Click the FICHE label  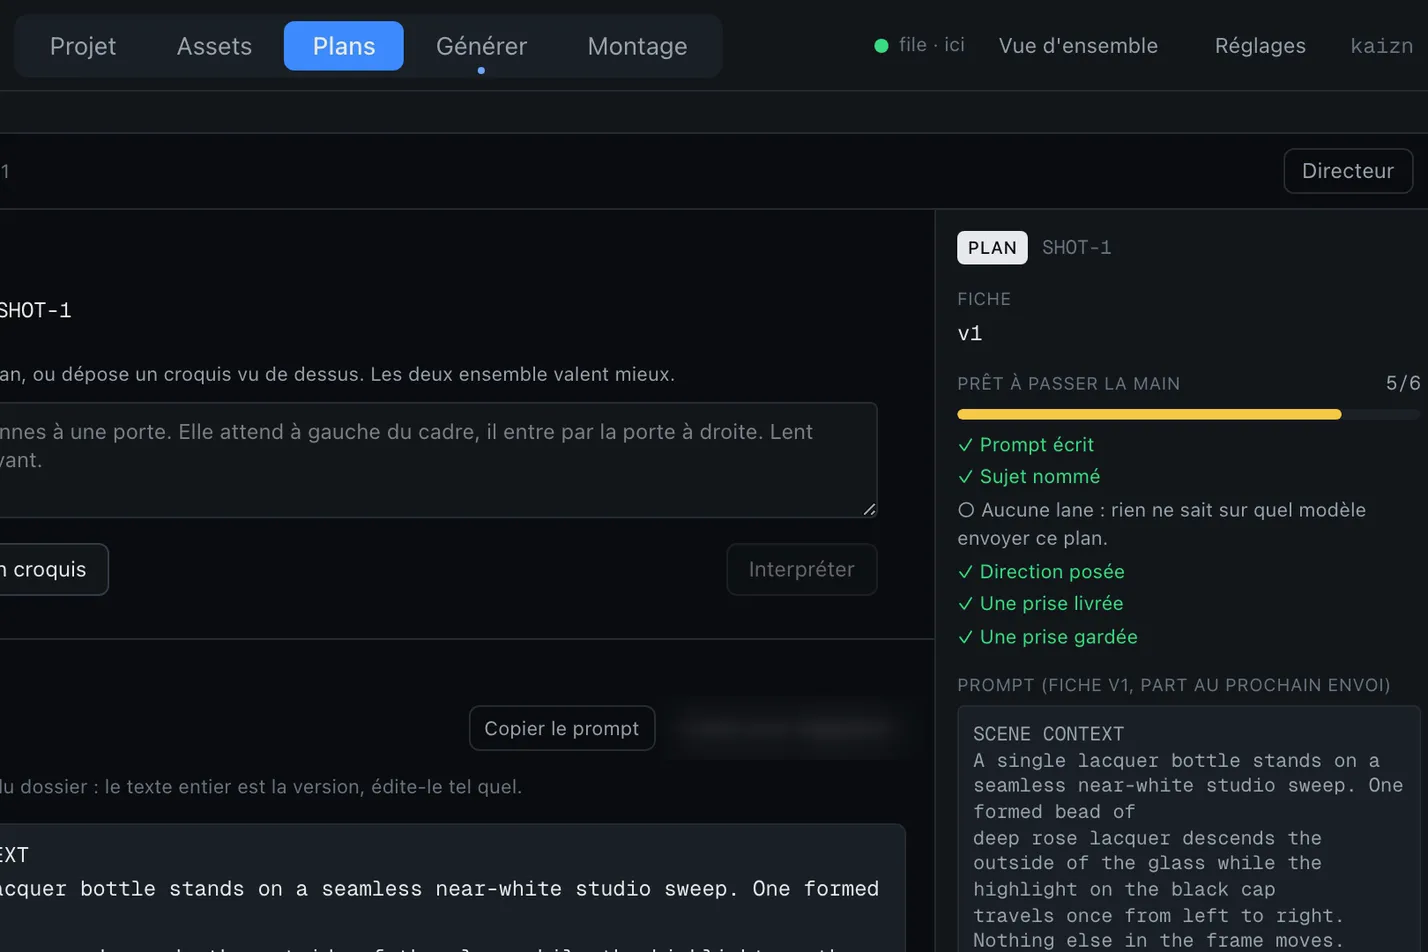tap(984, 299)
